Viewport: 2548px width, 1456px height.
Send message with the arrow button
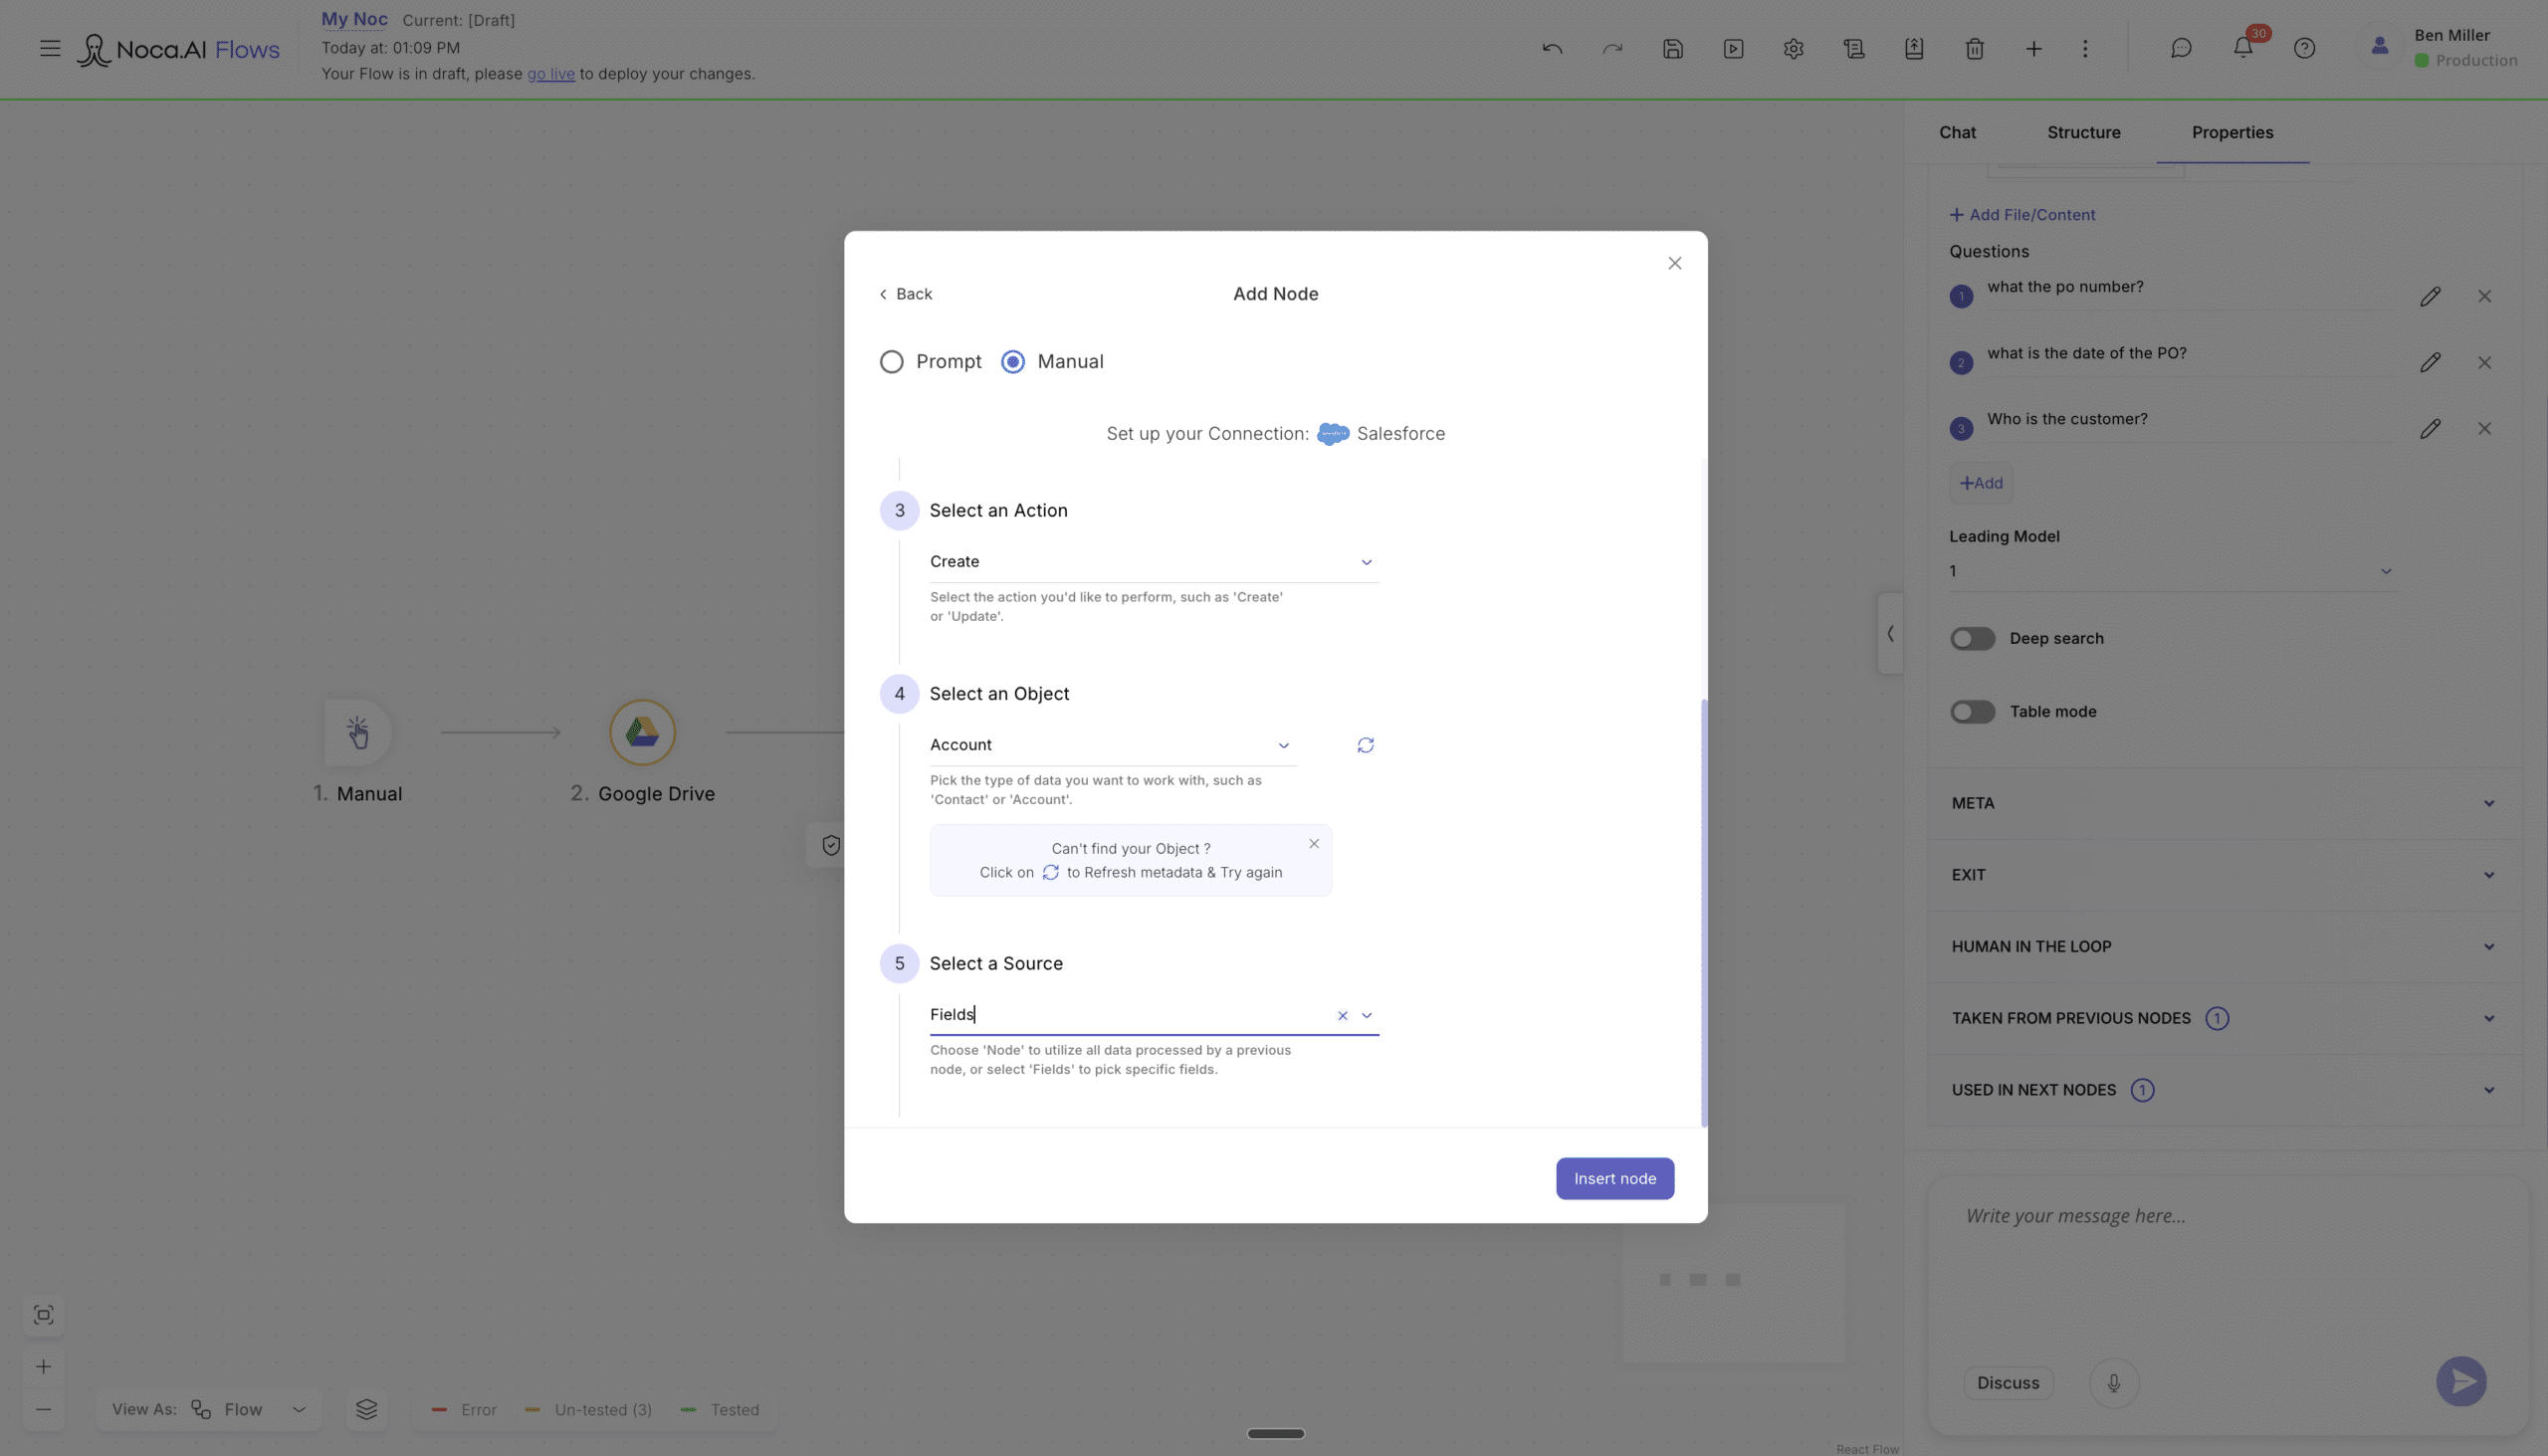click(x=2460, y=1381)
